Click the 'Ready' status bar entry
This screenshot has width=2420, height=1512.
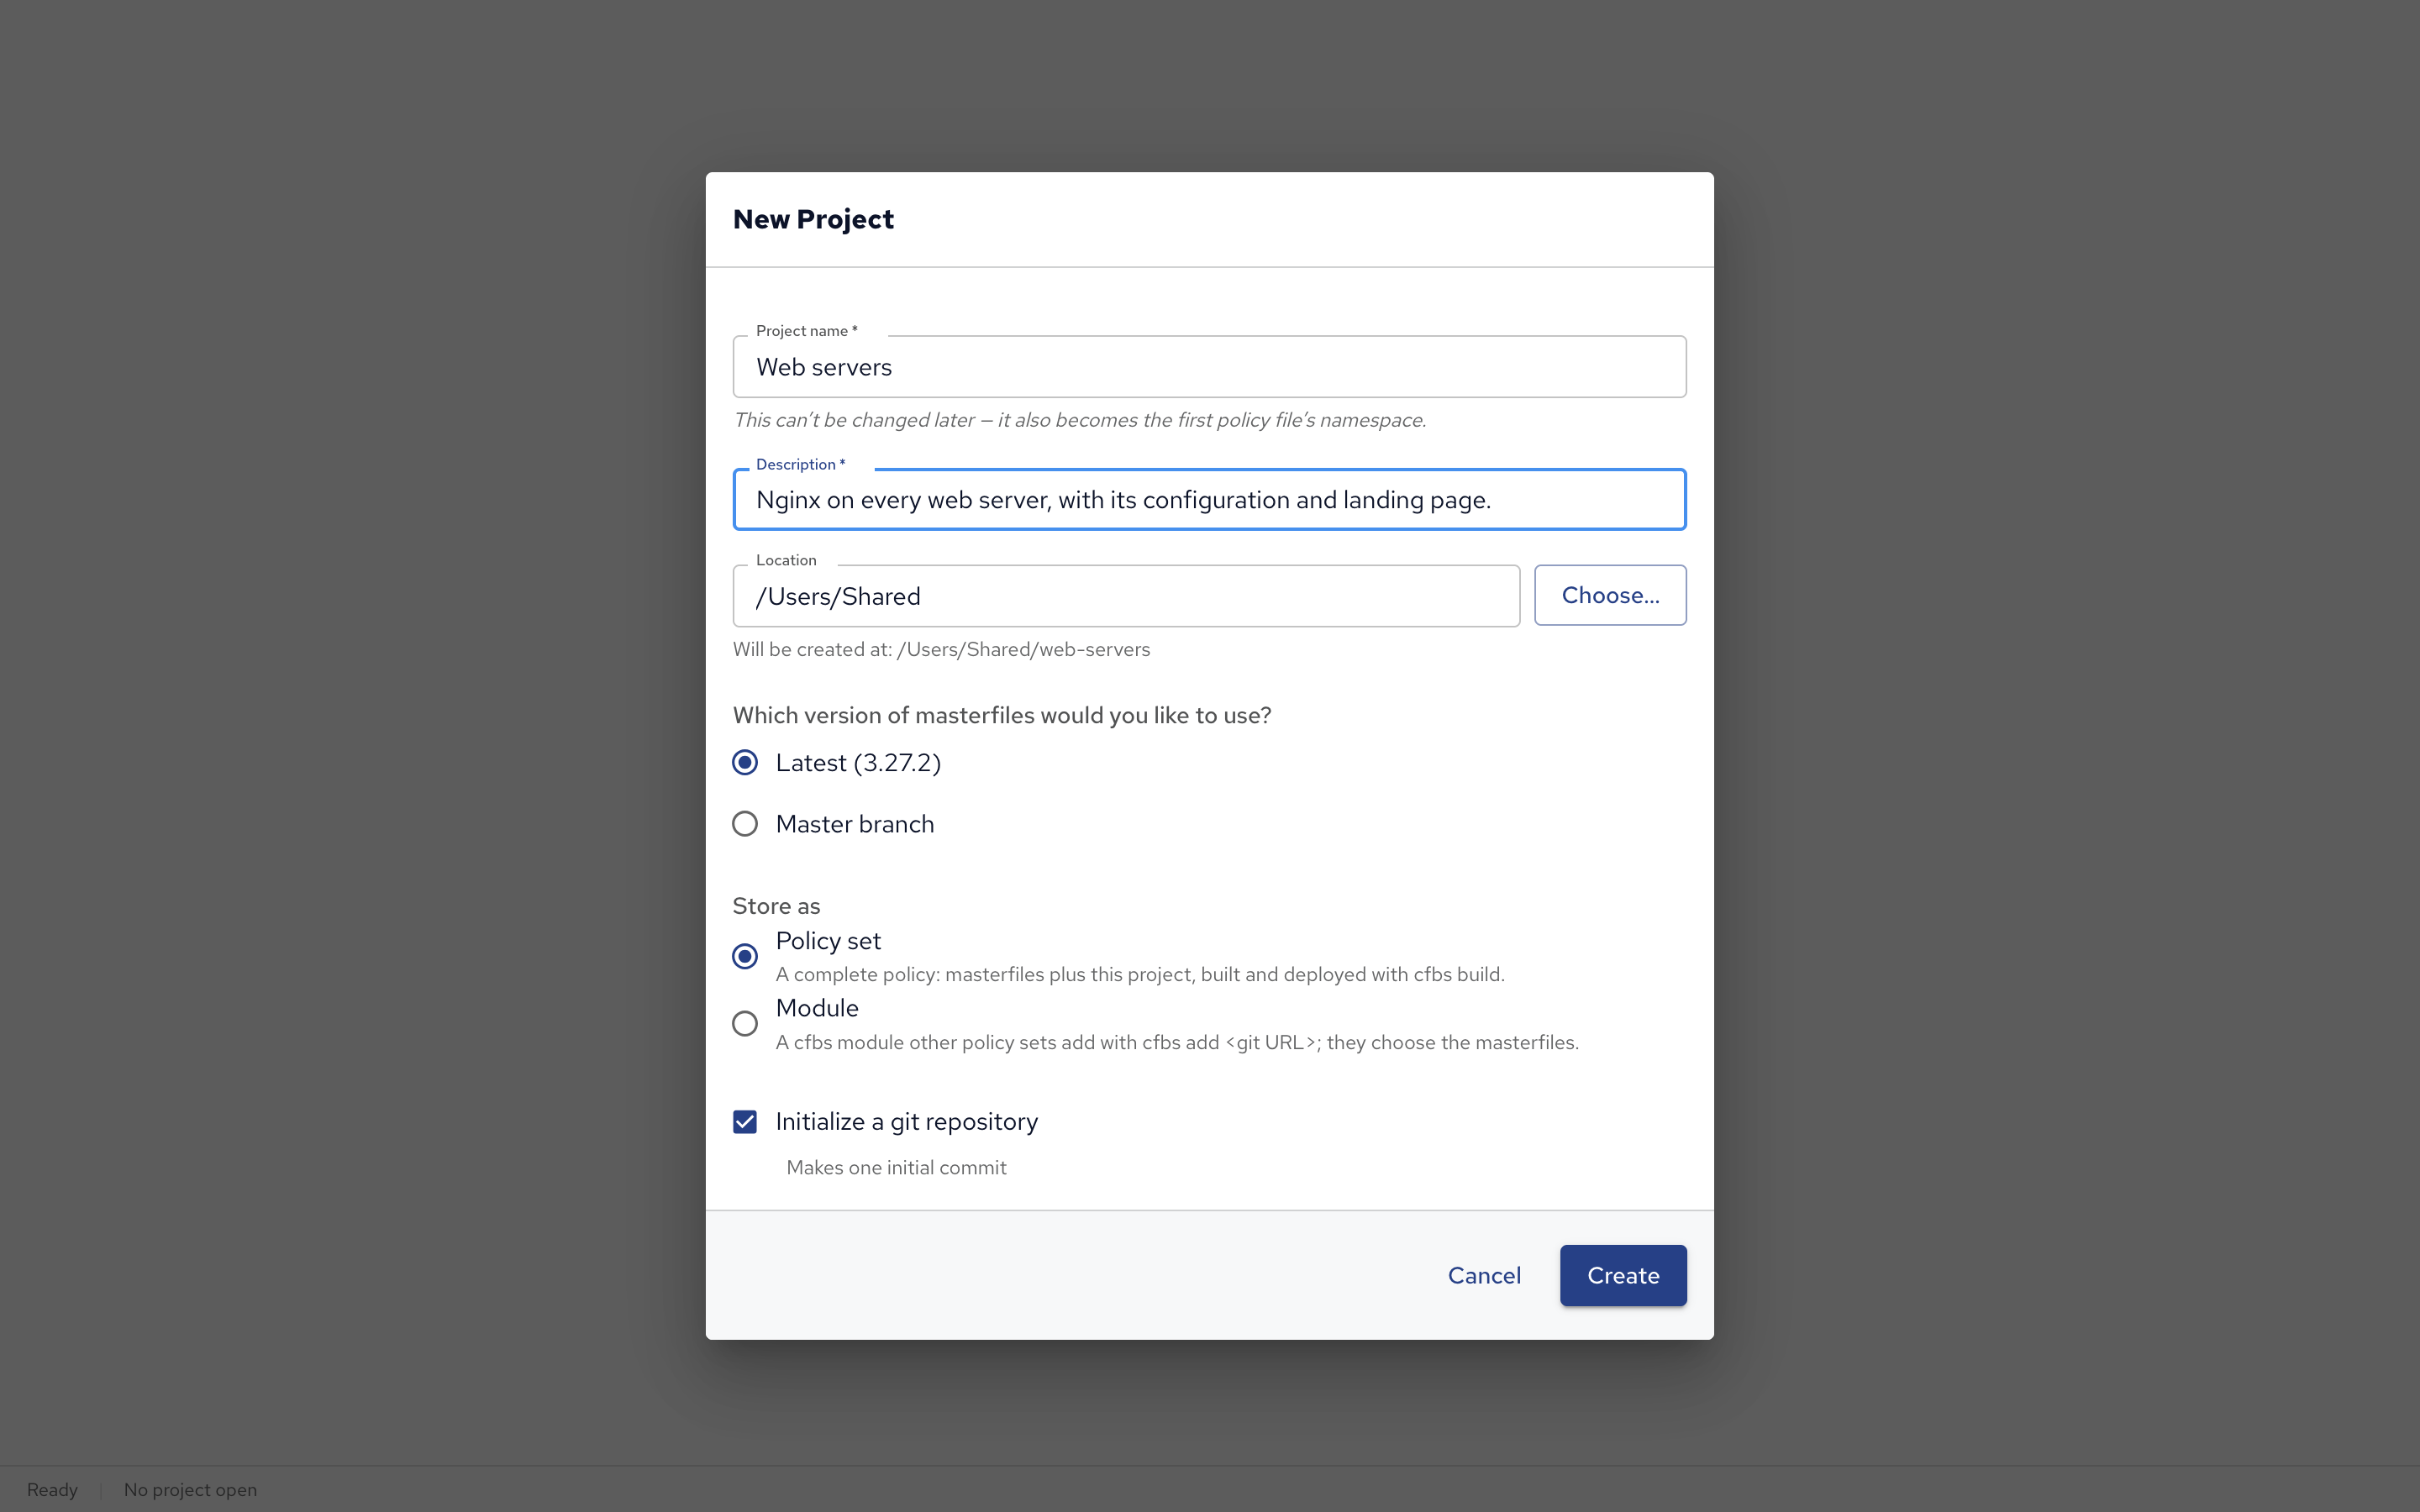click(52, 1489)
